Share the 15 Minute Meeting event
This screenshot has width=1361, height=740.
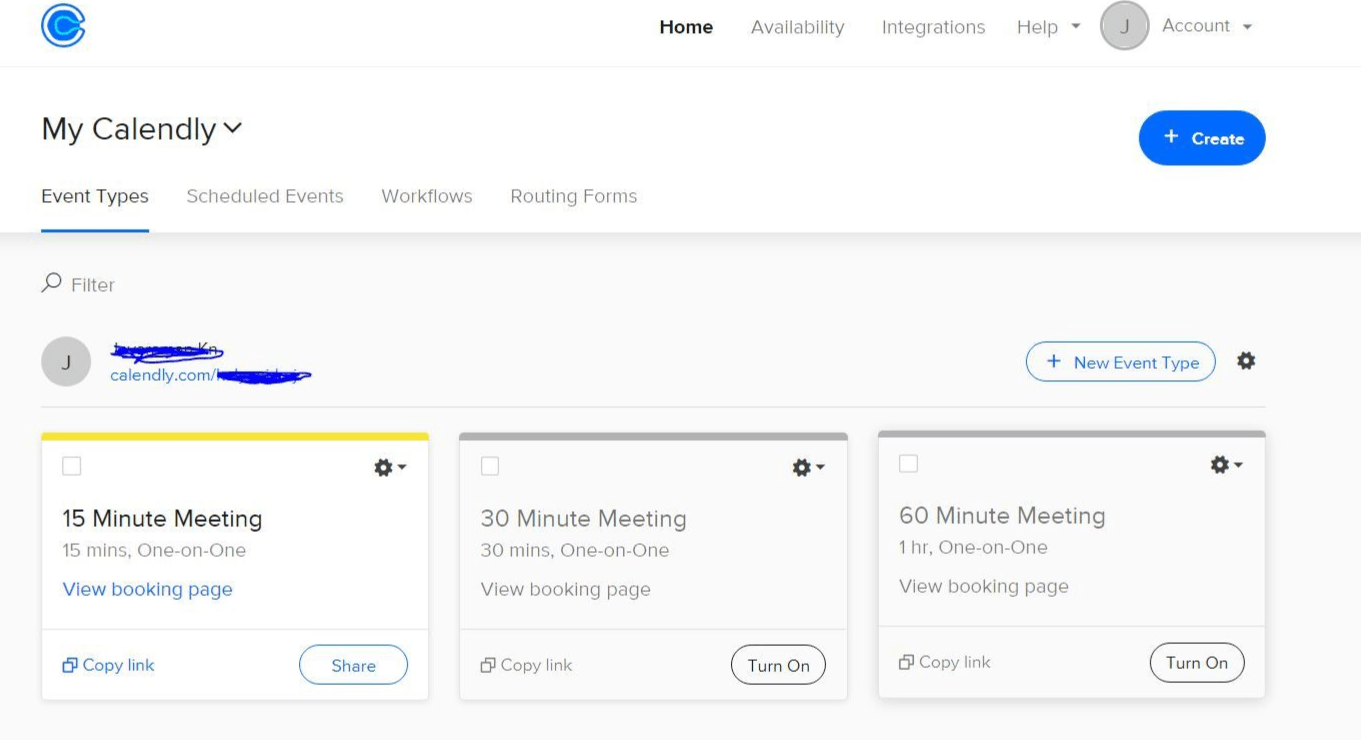coord(353,665)
